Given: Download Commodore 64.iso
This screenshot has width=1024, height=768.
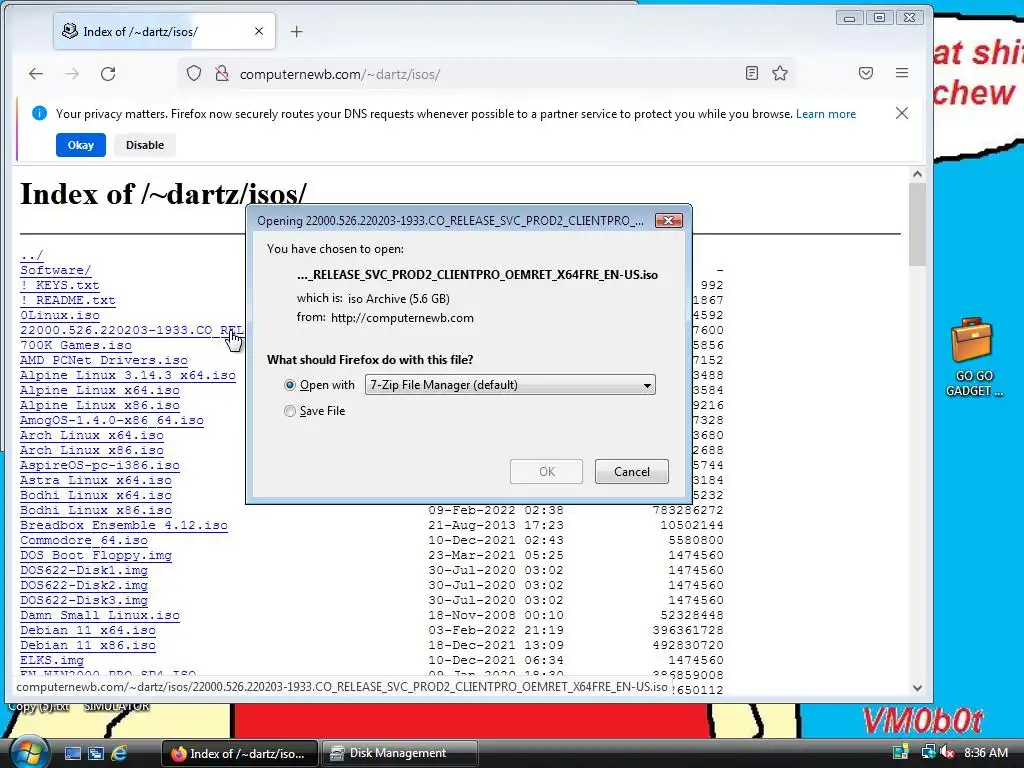Looking at the screenshot, I should (x=84, y=540).
